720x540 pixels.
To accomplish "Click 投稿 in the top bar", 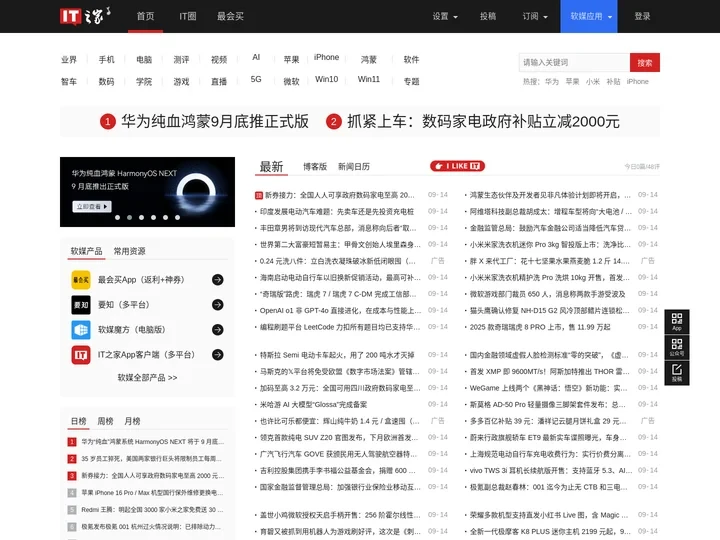I will [488, 17].
